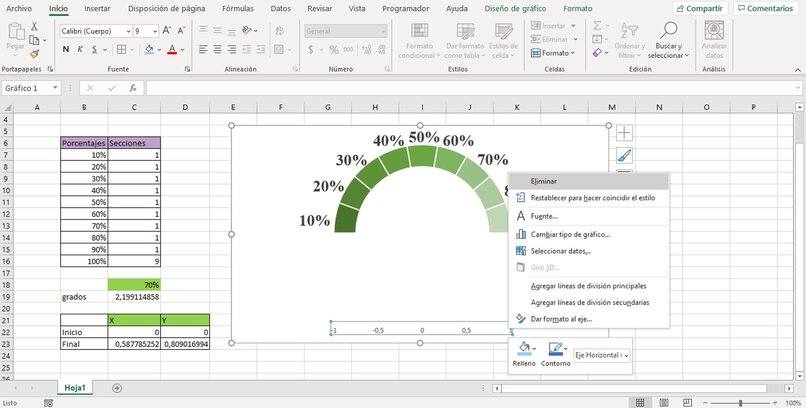The image size is (806, 408).
Task: Open the Archivo tab
Action: coord(19,9)
